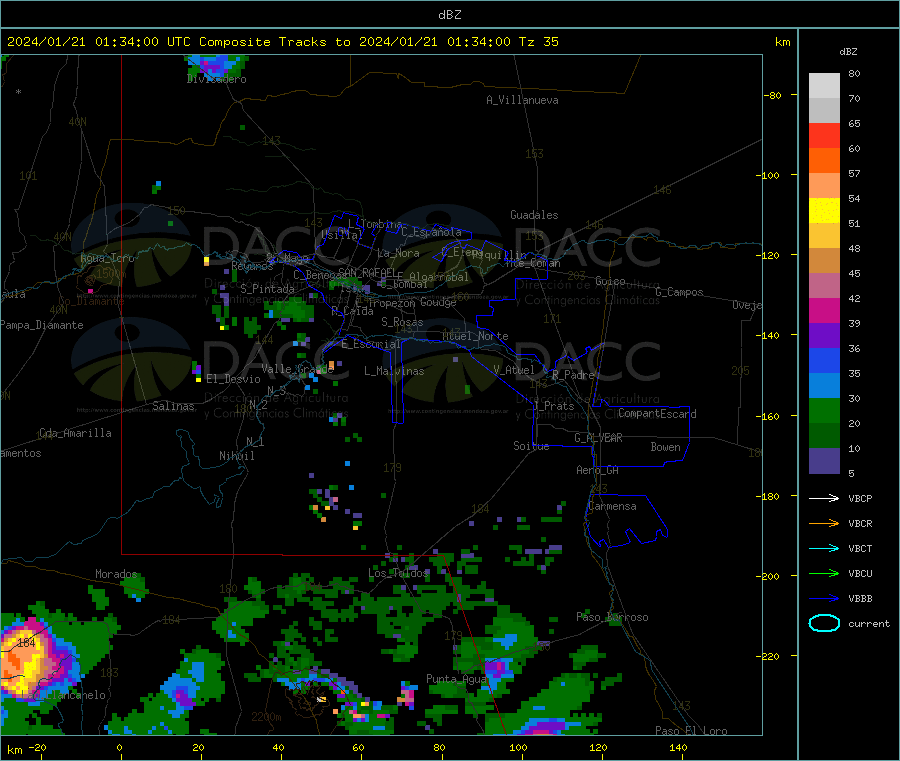Click the SAN_RAFAEL map label

click(367, 272)
